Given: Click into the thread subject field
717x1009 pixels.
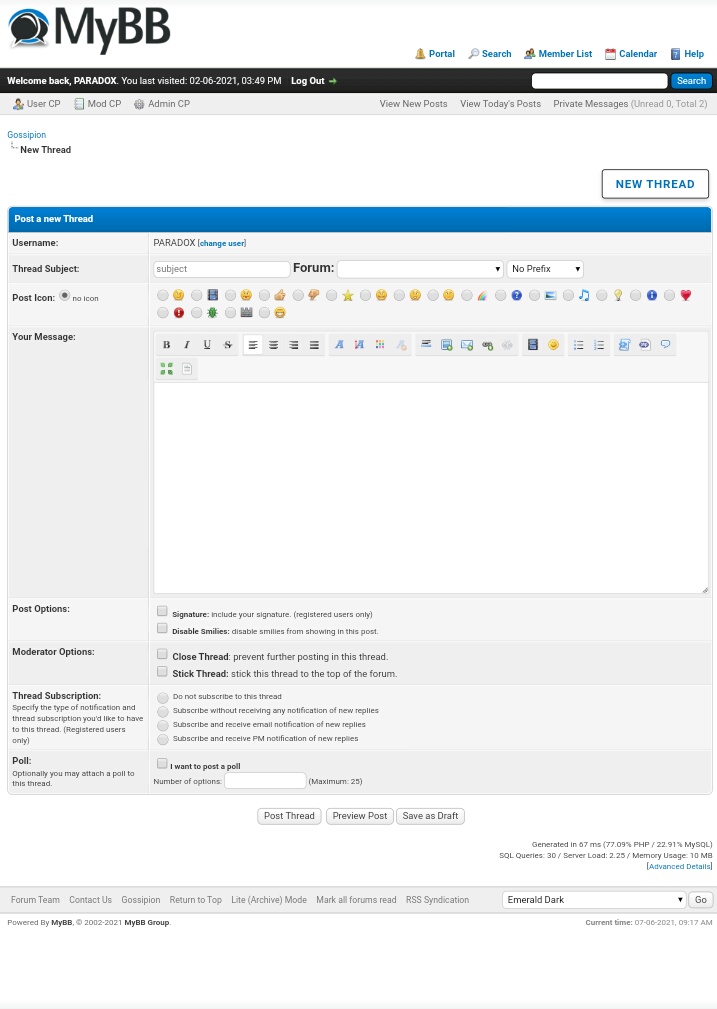Looking at the screenshot, I should [221, 269].
